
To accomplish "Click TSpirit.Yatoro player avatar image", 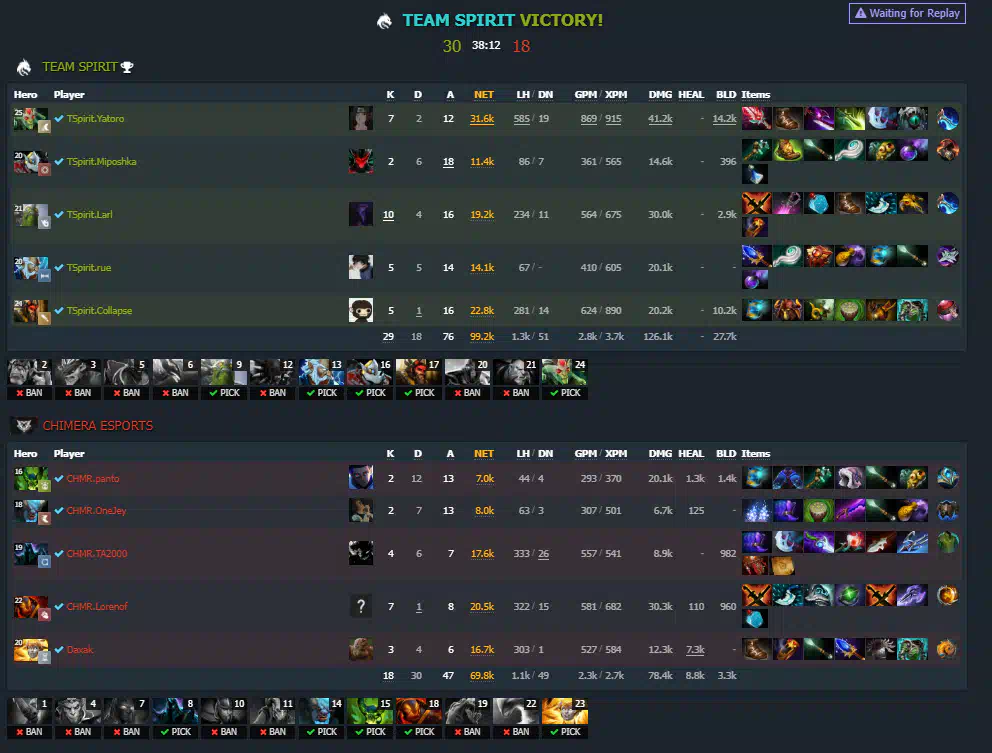I will click(361, 118).
